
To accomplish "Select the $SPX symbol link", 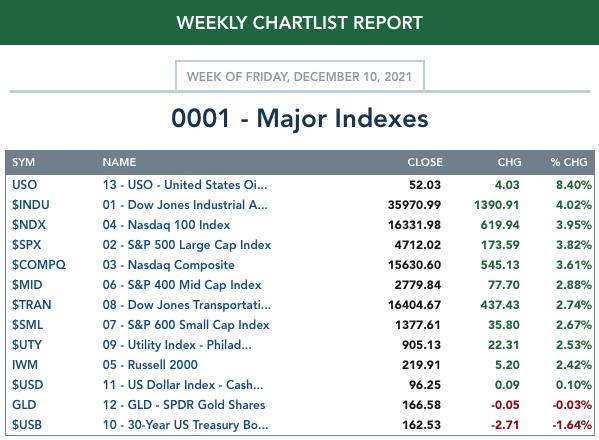I will tap(26, 245).
